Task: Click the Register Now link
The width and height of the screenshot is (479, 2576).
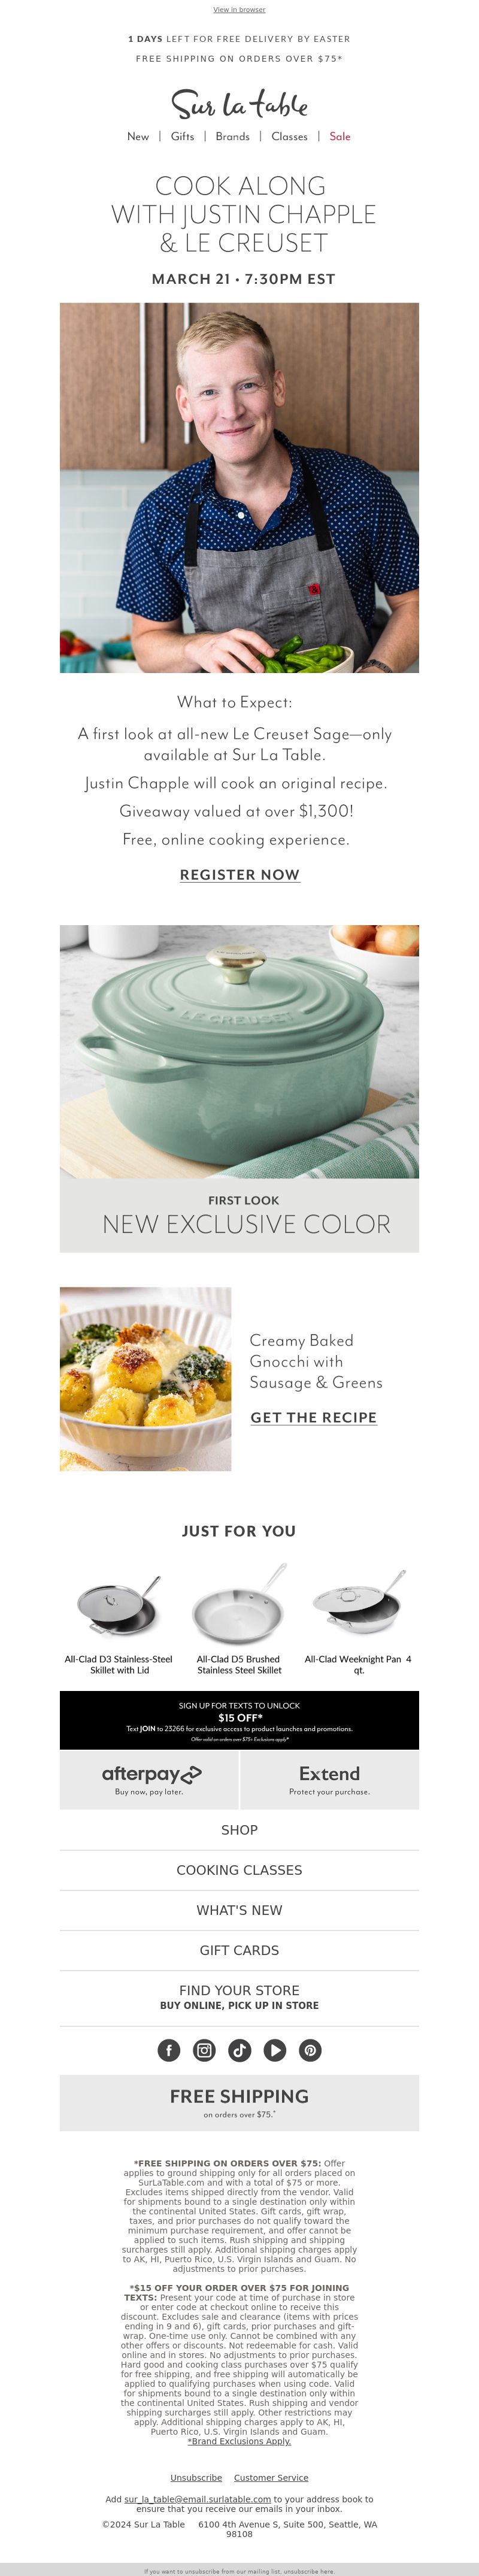Action: (240, 874)
